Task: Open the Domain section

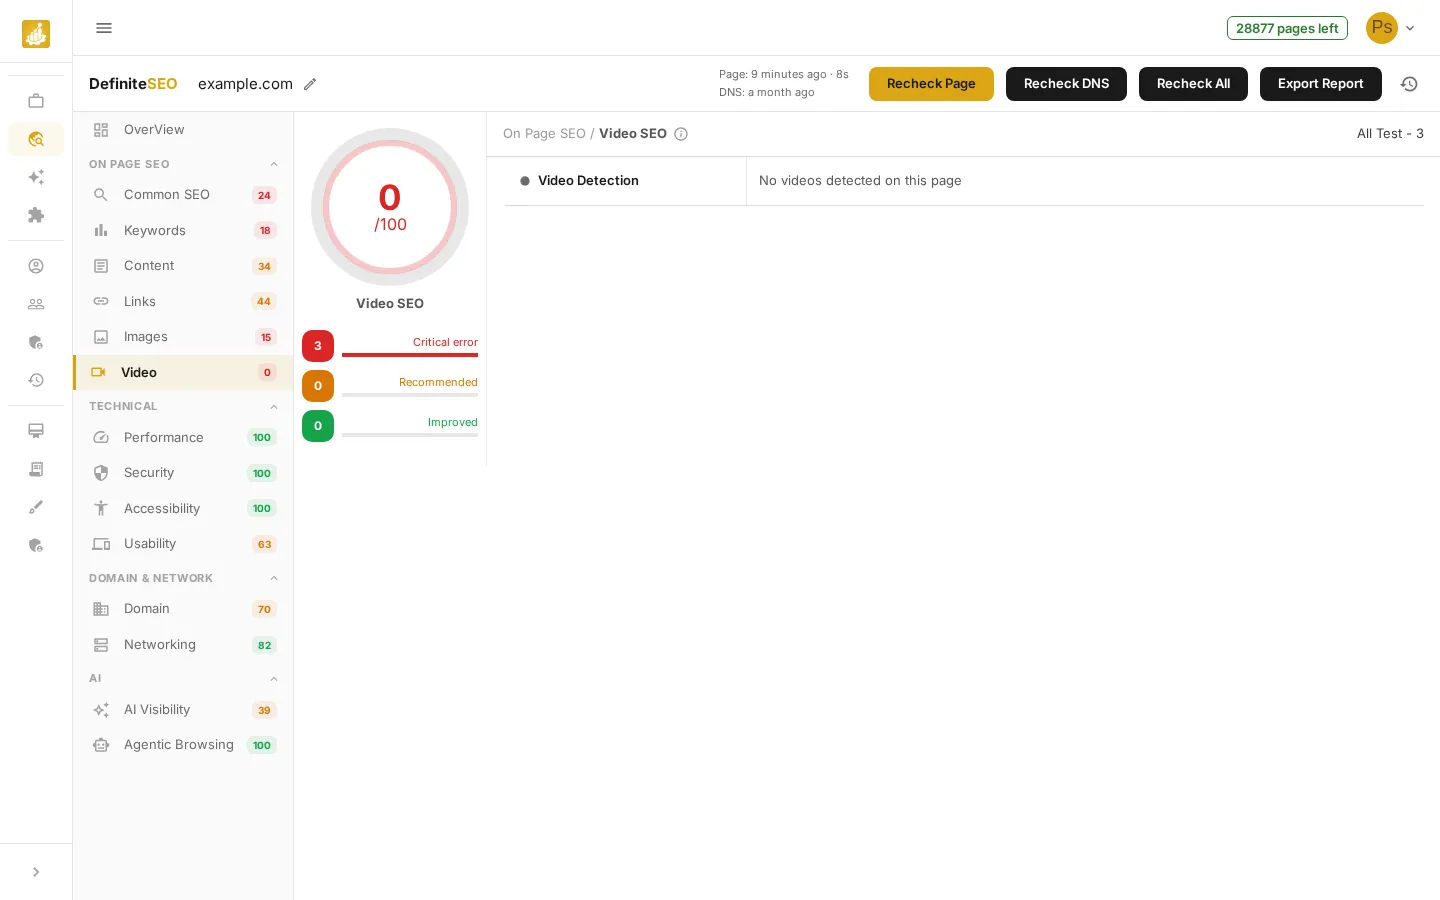Action: click(x=183, y=609)
